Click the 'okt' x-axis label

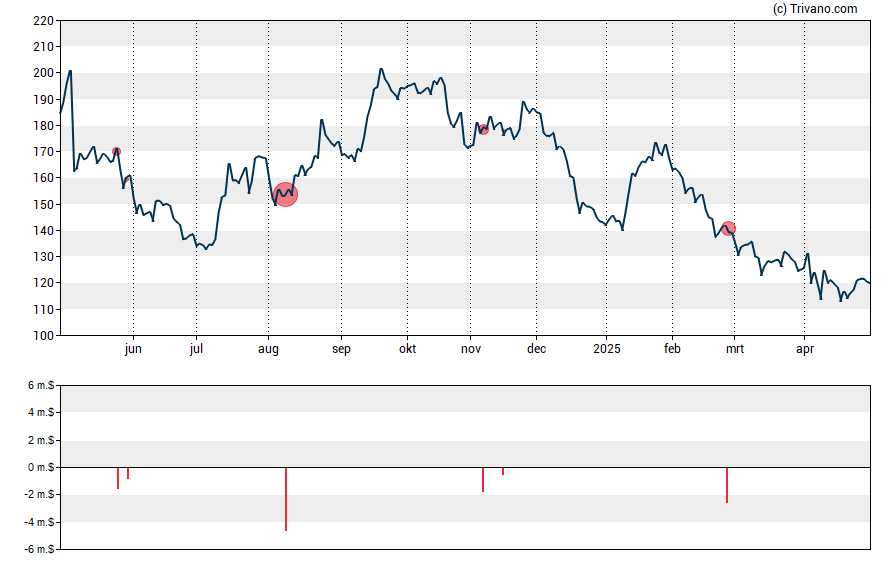pyautogui.click(x=407, y=349)
